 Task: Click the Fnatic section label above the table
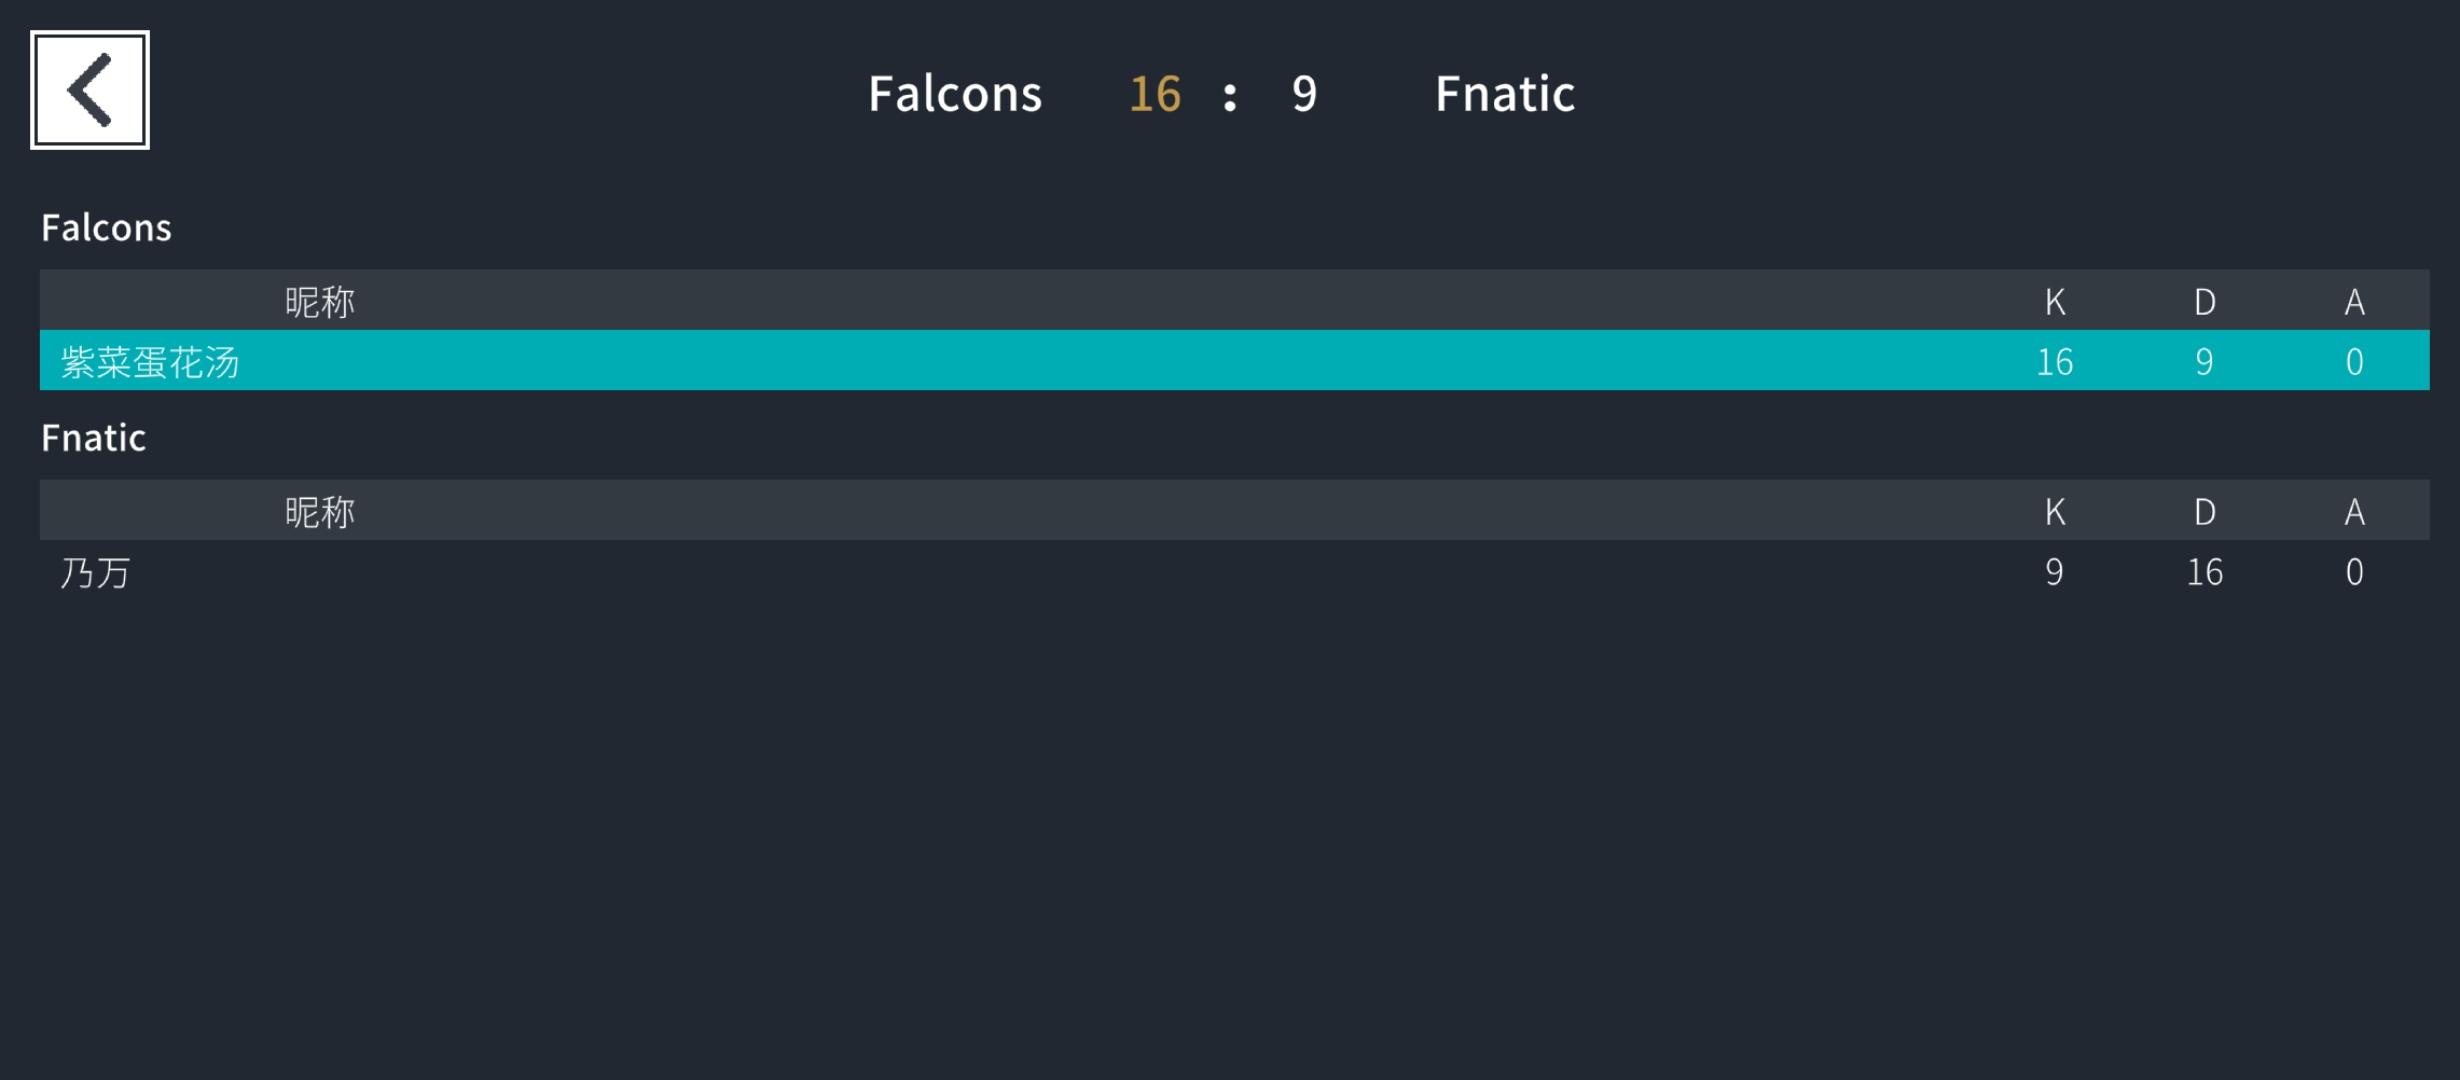pos(93,438)
